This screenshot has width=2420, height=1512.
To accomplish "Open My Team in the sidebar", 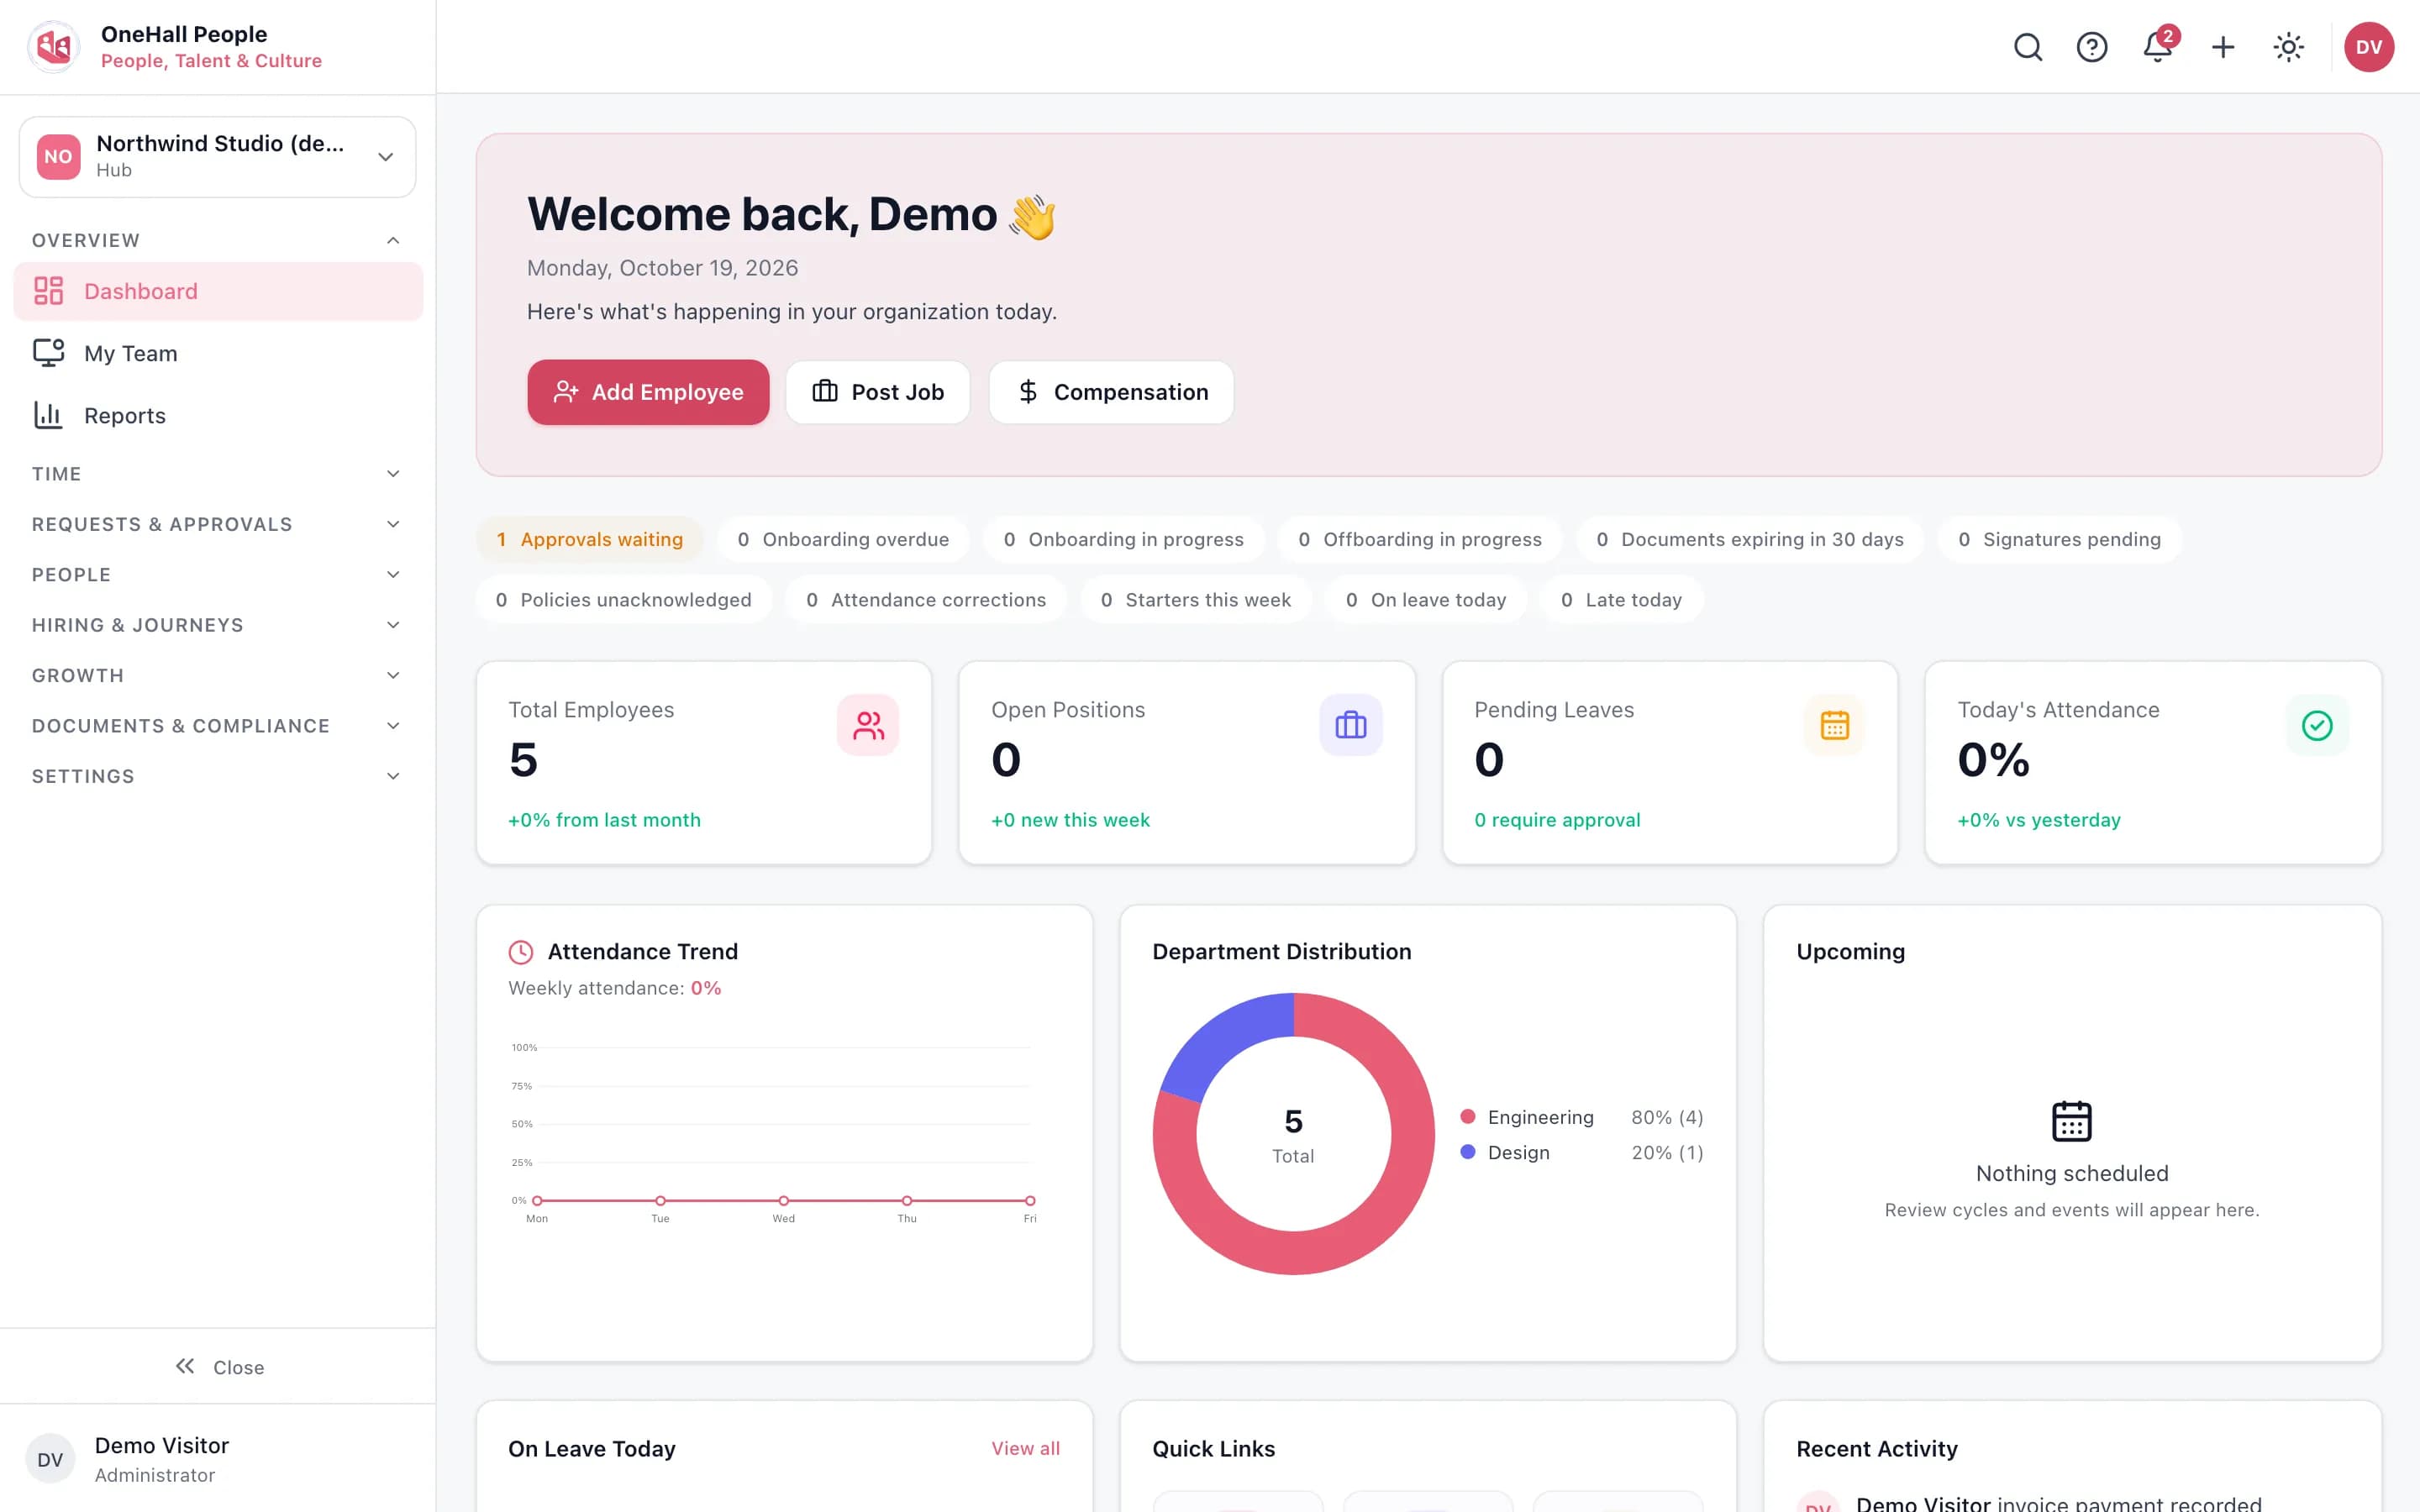I will coord(218,353).
